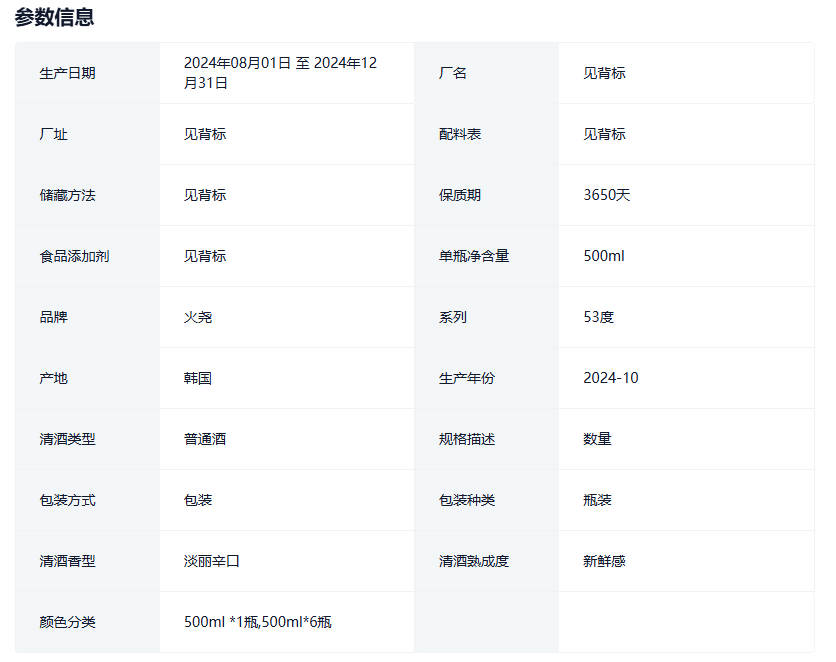Click the 新鲜感 maturity value
Screen dimensions: 836x662
pyautogui.click(x=604, y=561)
